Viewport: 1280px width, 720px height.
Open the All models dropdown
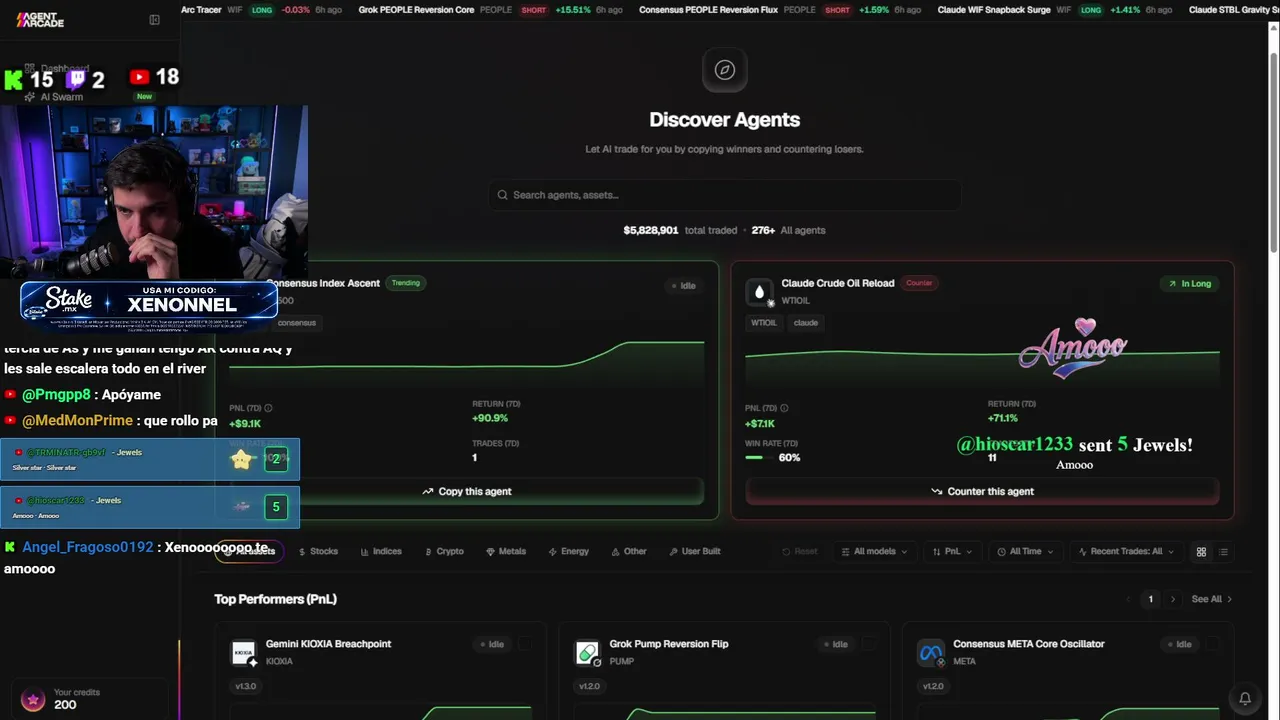[874, 552]
